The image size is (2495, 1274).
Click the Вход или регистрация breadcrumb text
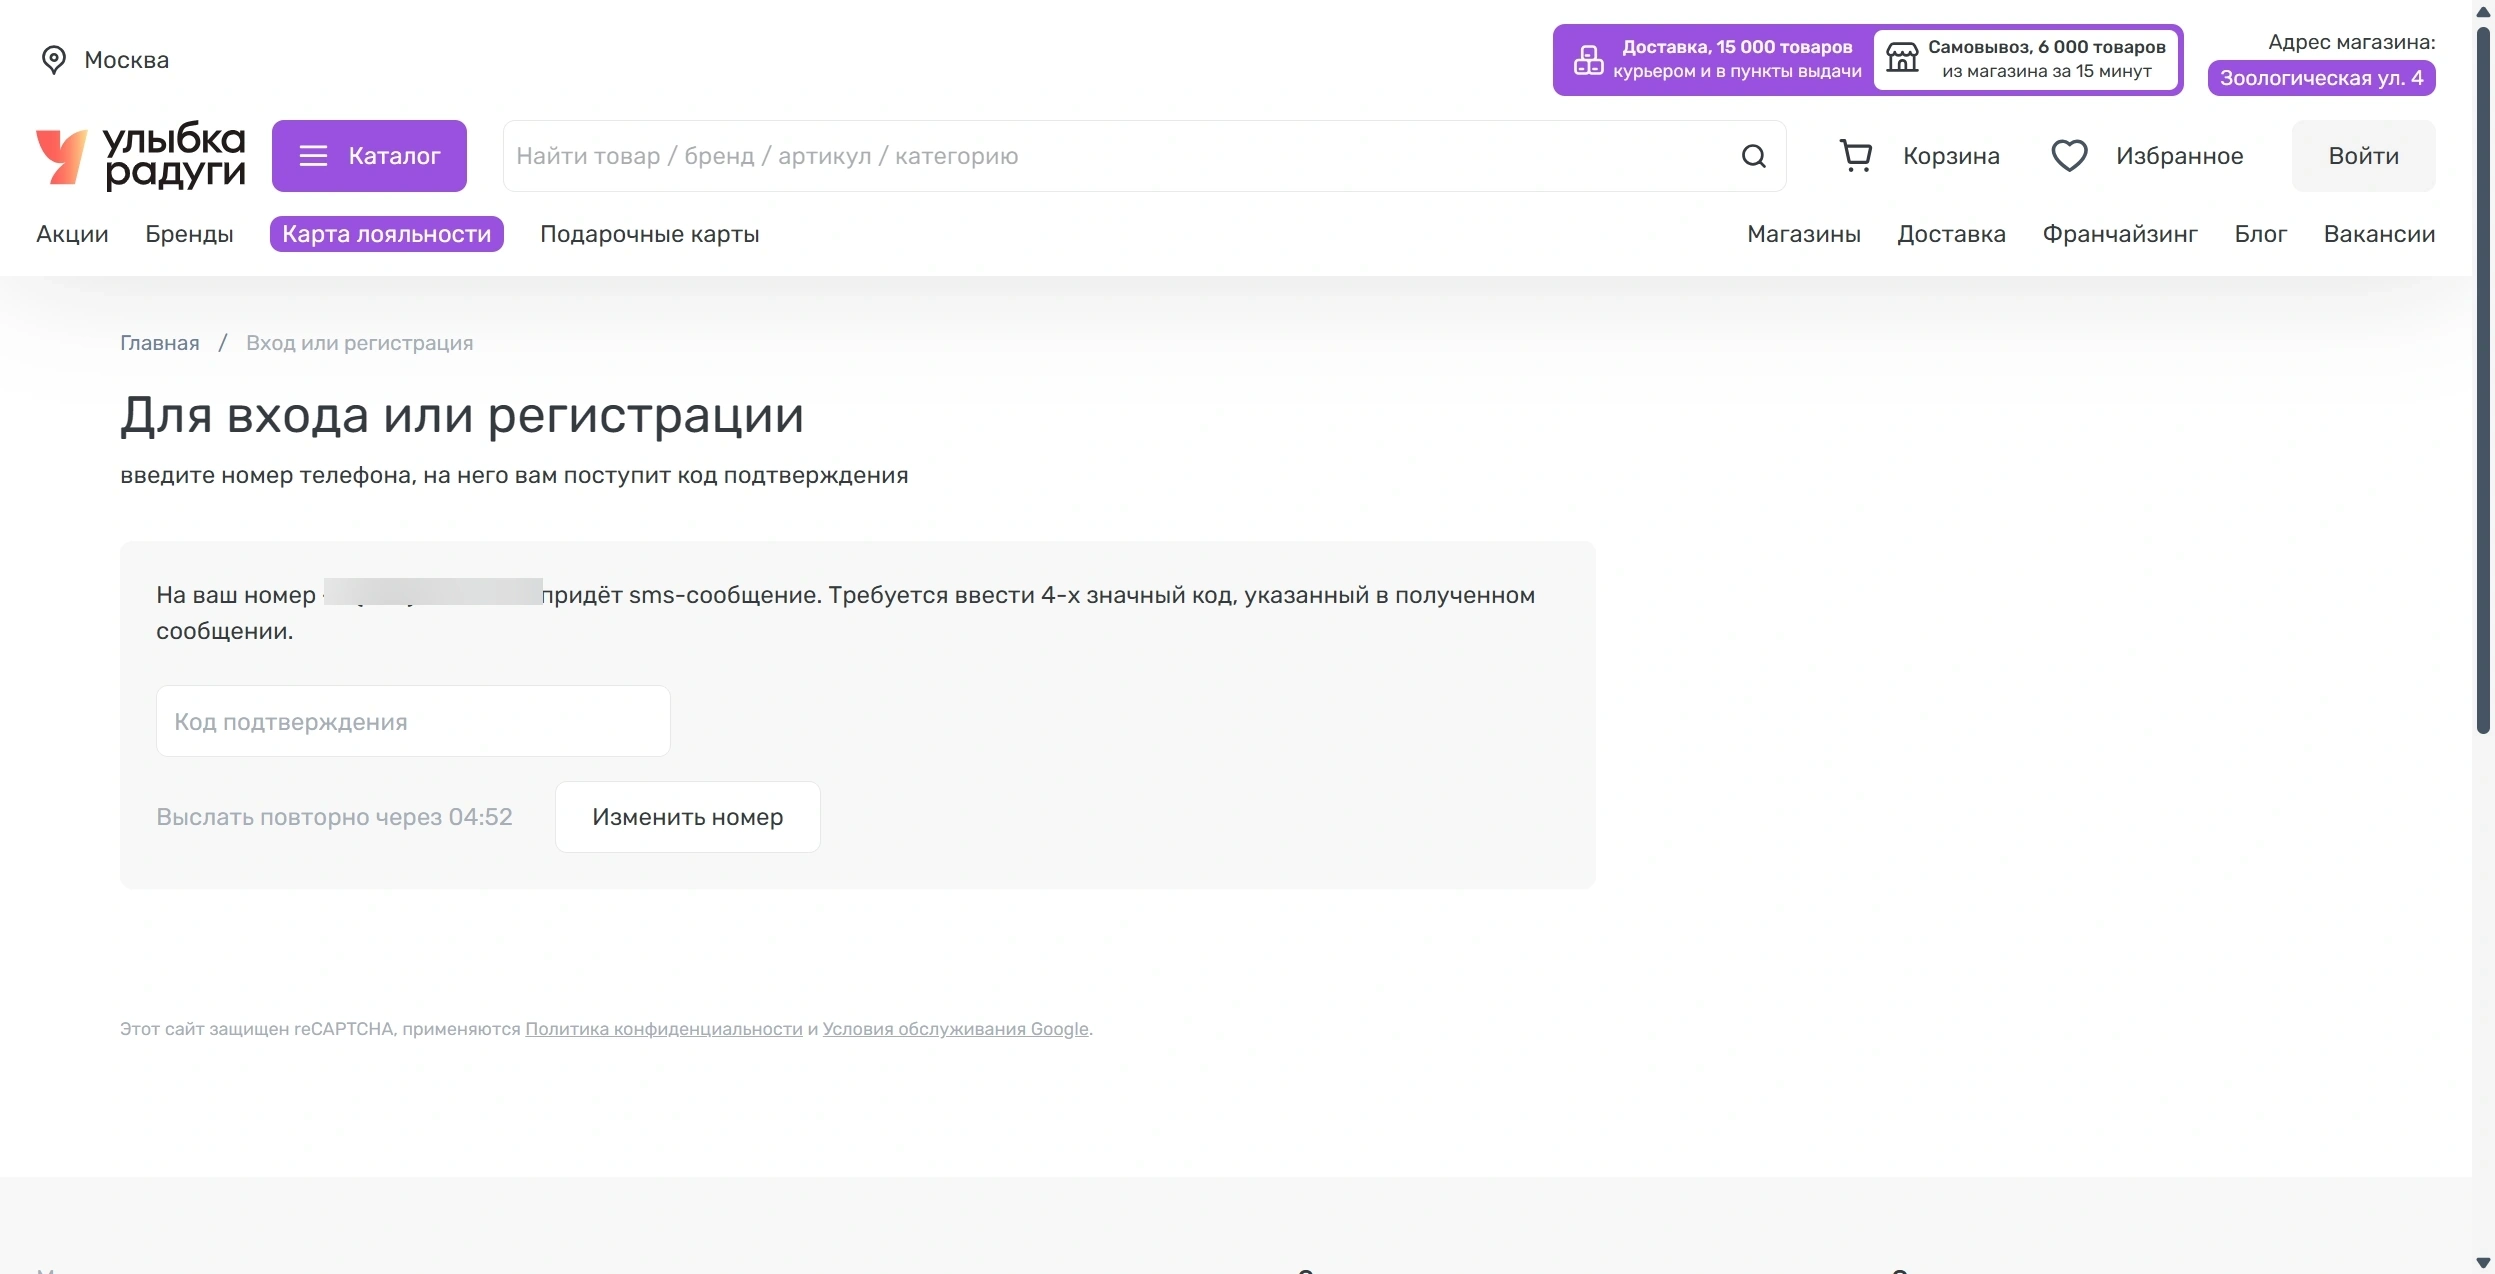pos(360,343)
